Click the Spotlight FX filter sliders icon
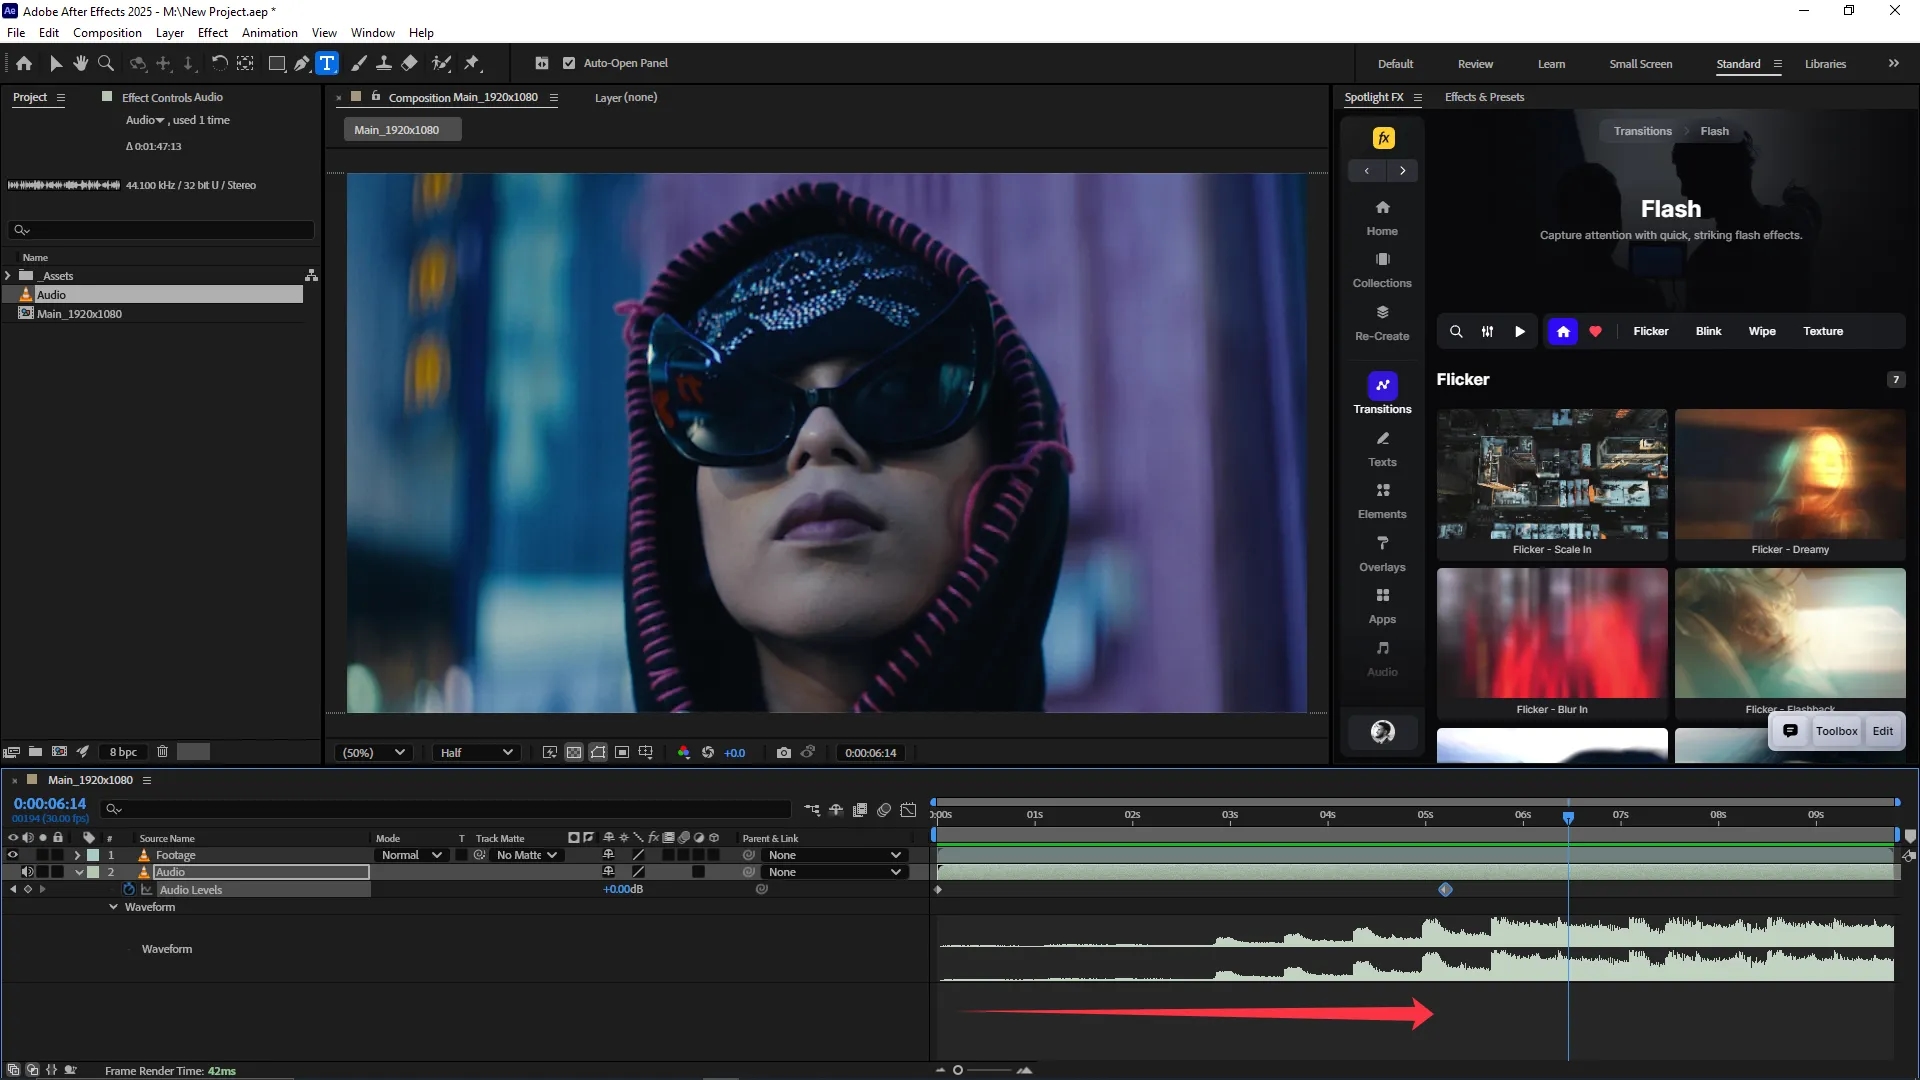Screen dimensions: 1920x1080 pyautogui.click(x=1487, y=332)
